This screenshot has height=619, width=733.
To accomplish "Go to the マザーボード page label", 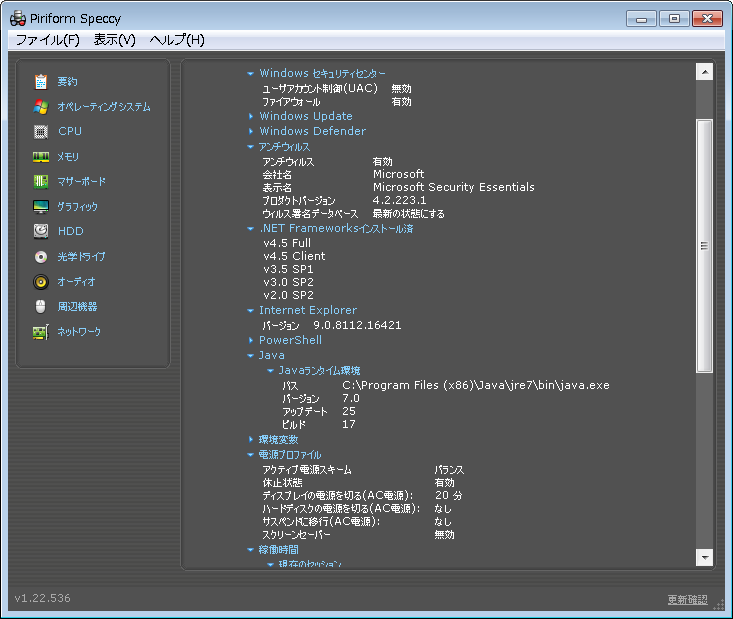I will click(x=81, y=181).
